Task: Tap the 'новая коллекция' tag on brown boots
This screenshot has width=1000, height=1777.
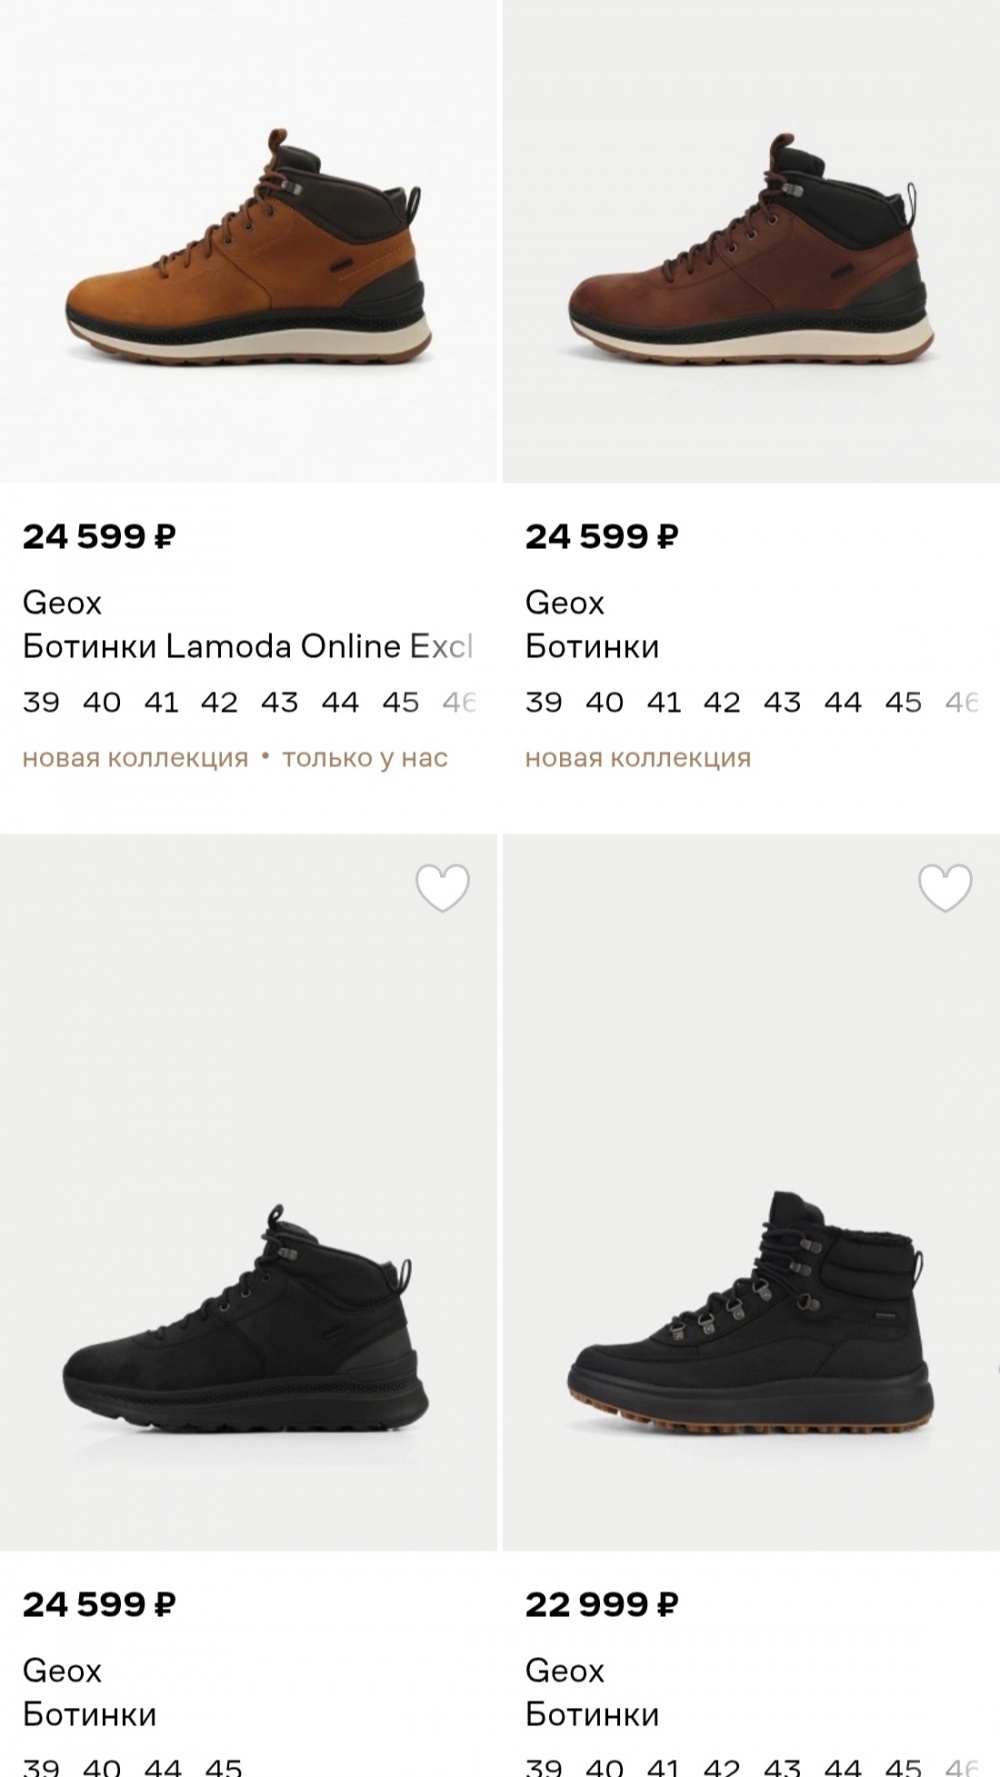Action: click(x=638, y=758)
